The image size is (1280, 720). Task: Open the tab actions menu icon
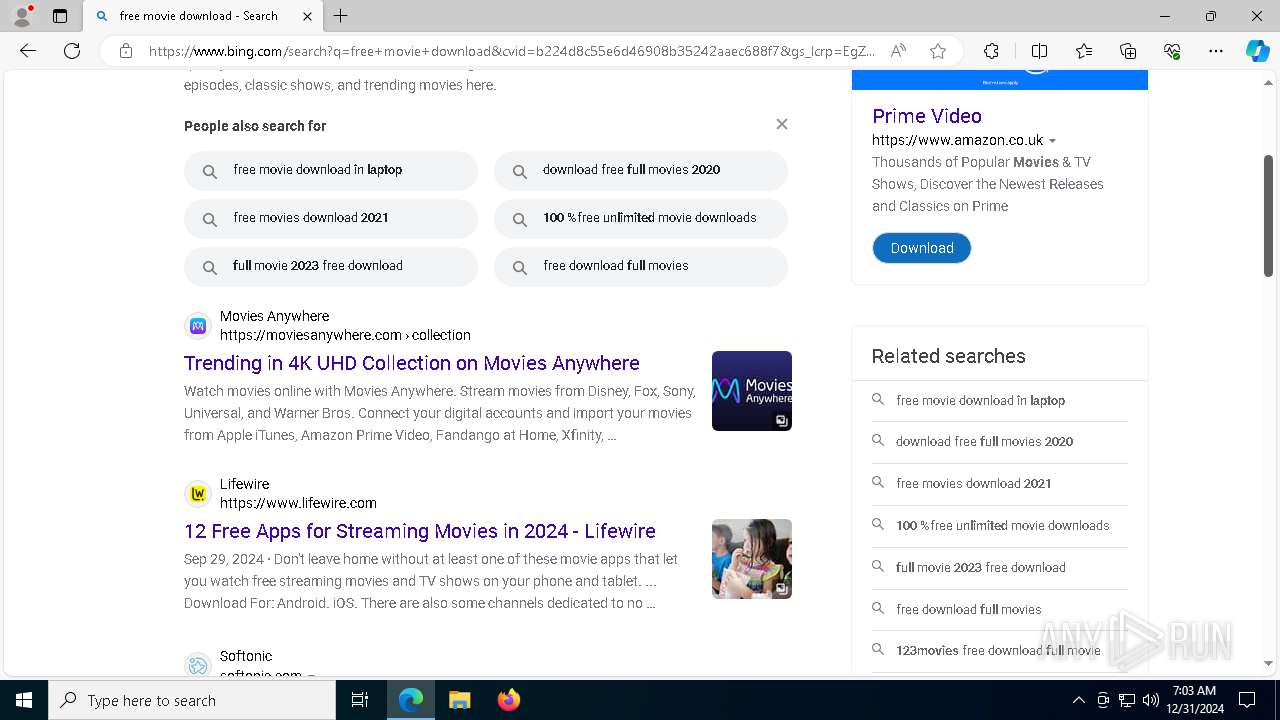[60, 16]
